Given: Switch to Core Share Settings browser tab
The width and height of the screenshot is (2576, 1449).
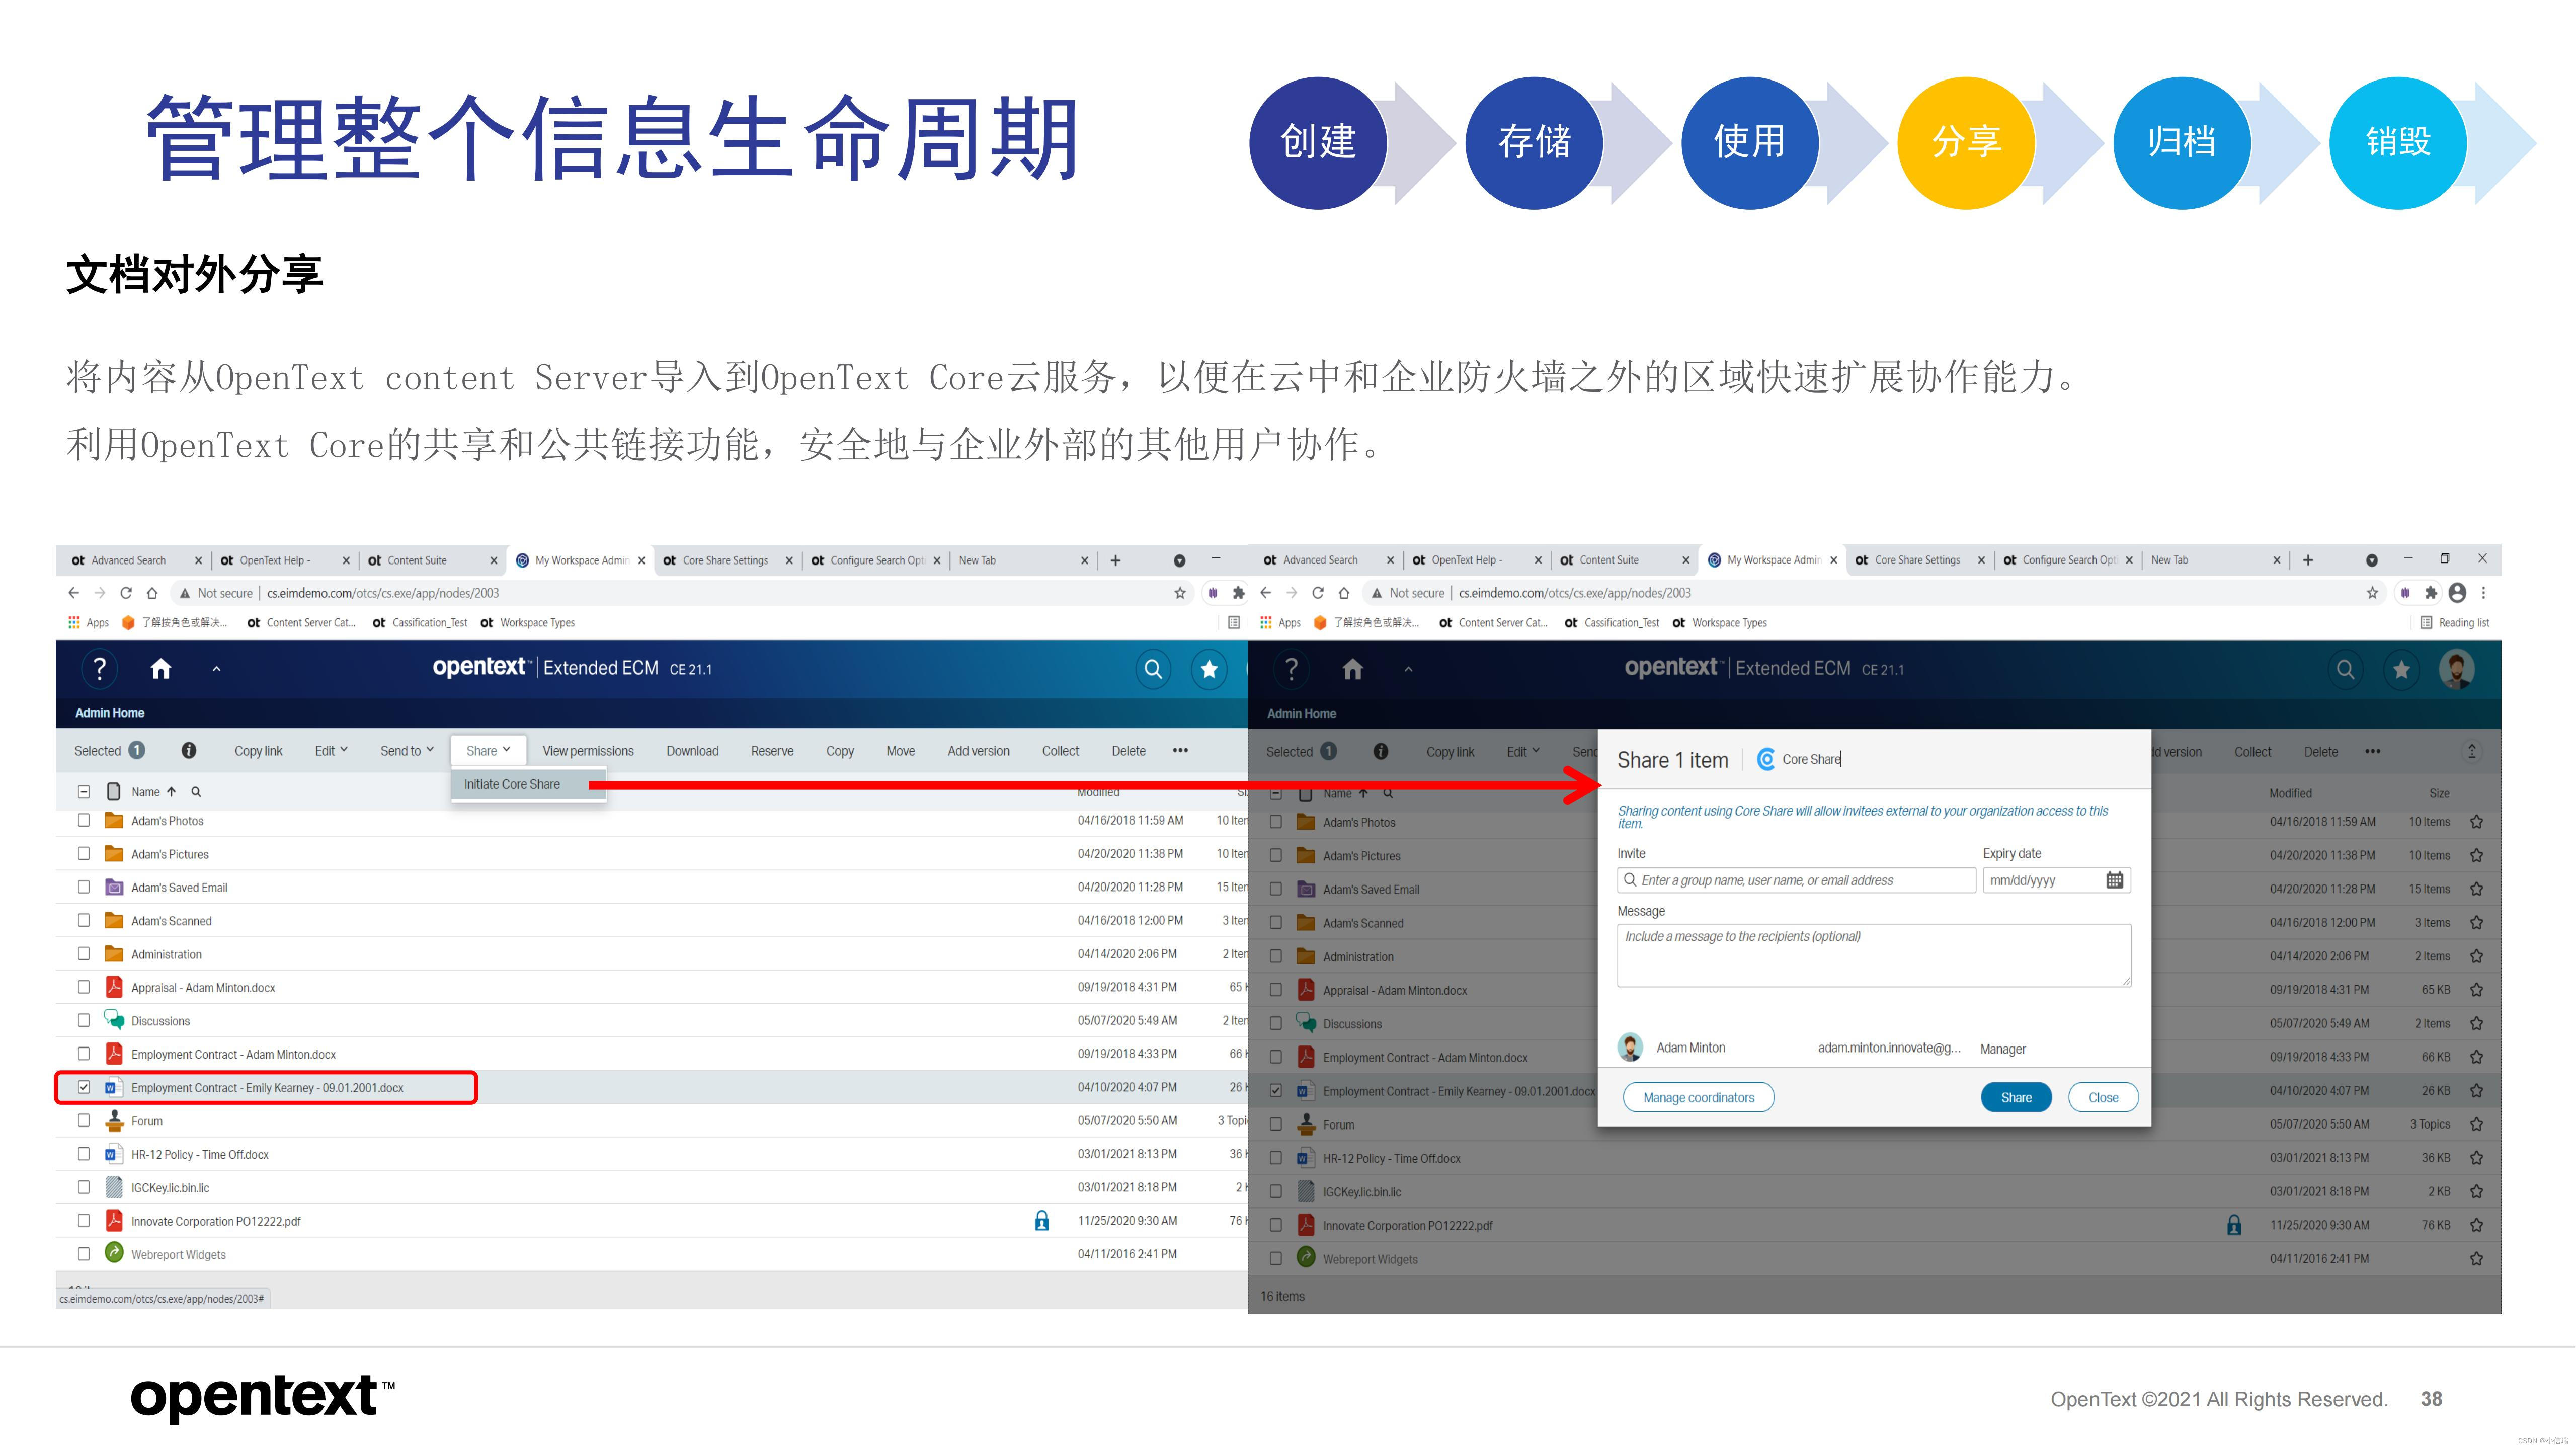Looking at the screenshot, I should tap(725, 560).
